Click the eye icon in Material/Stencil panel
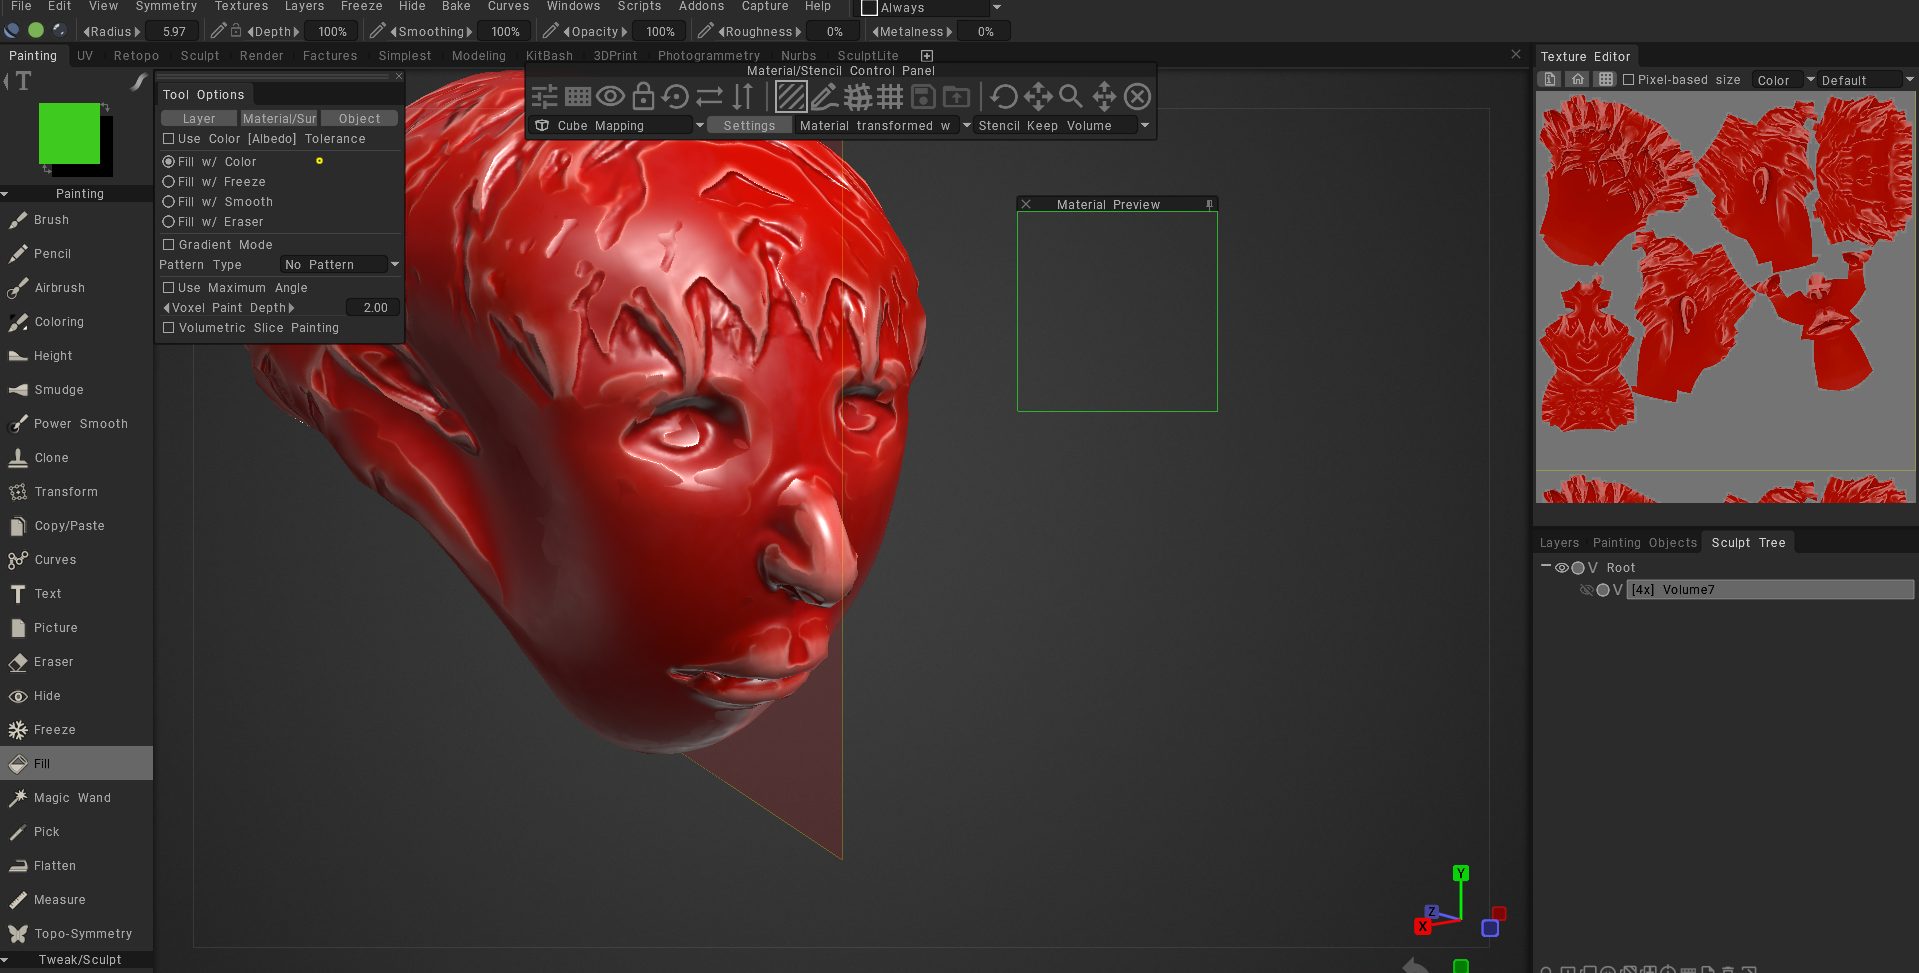The width and height of the screenshot is (1919, 973). pyautogui.click(x=610, y=97)
